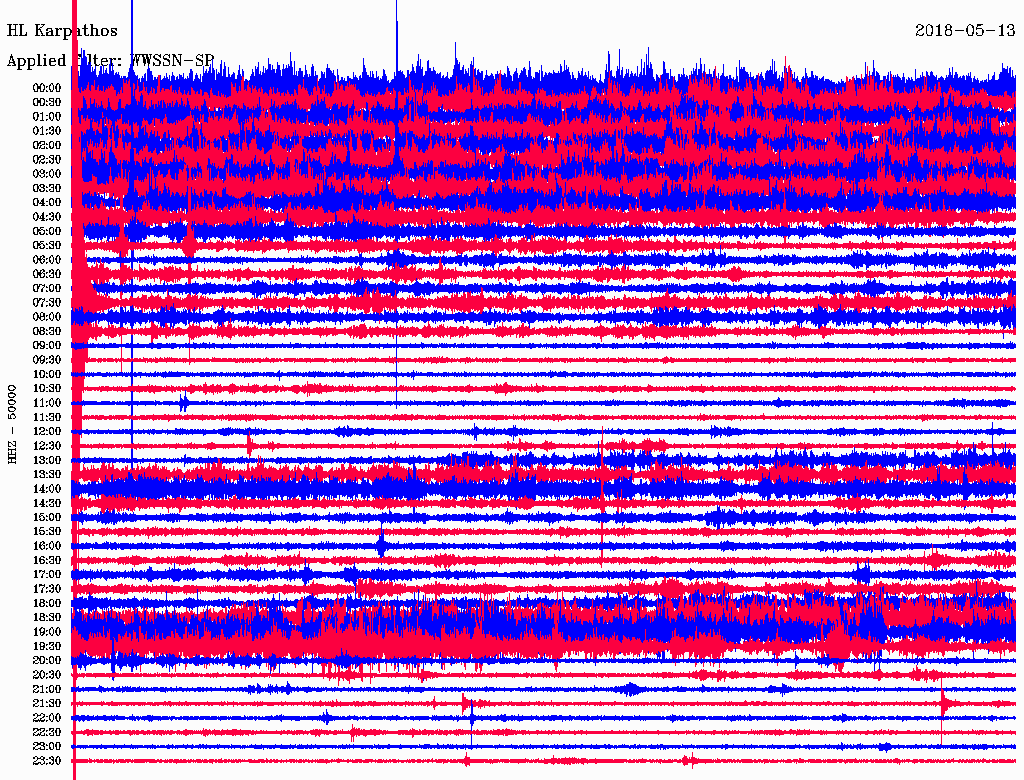Select the 17:30 time label

click(46, 589)
